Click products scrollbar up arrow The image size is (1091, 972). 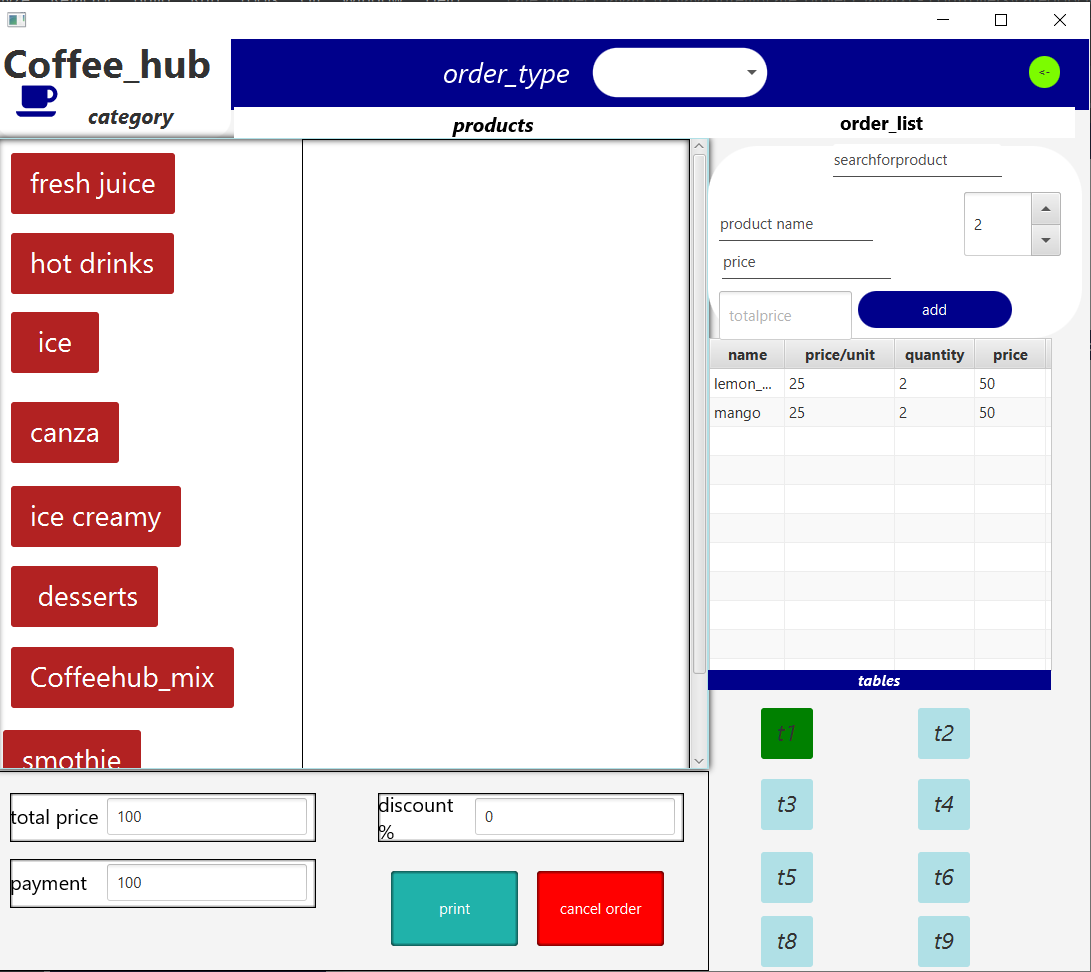[x=699, y=147]
